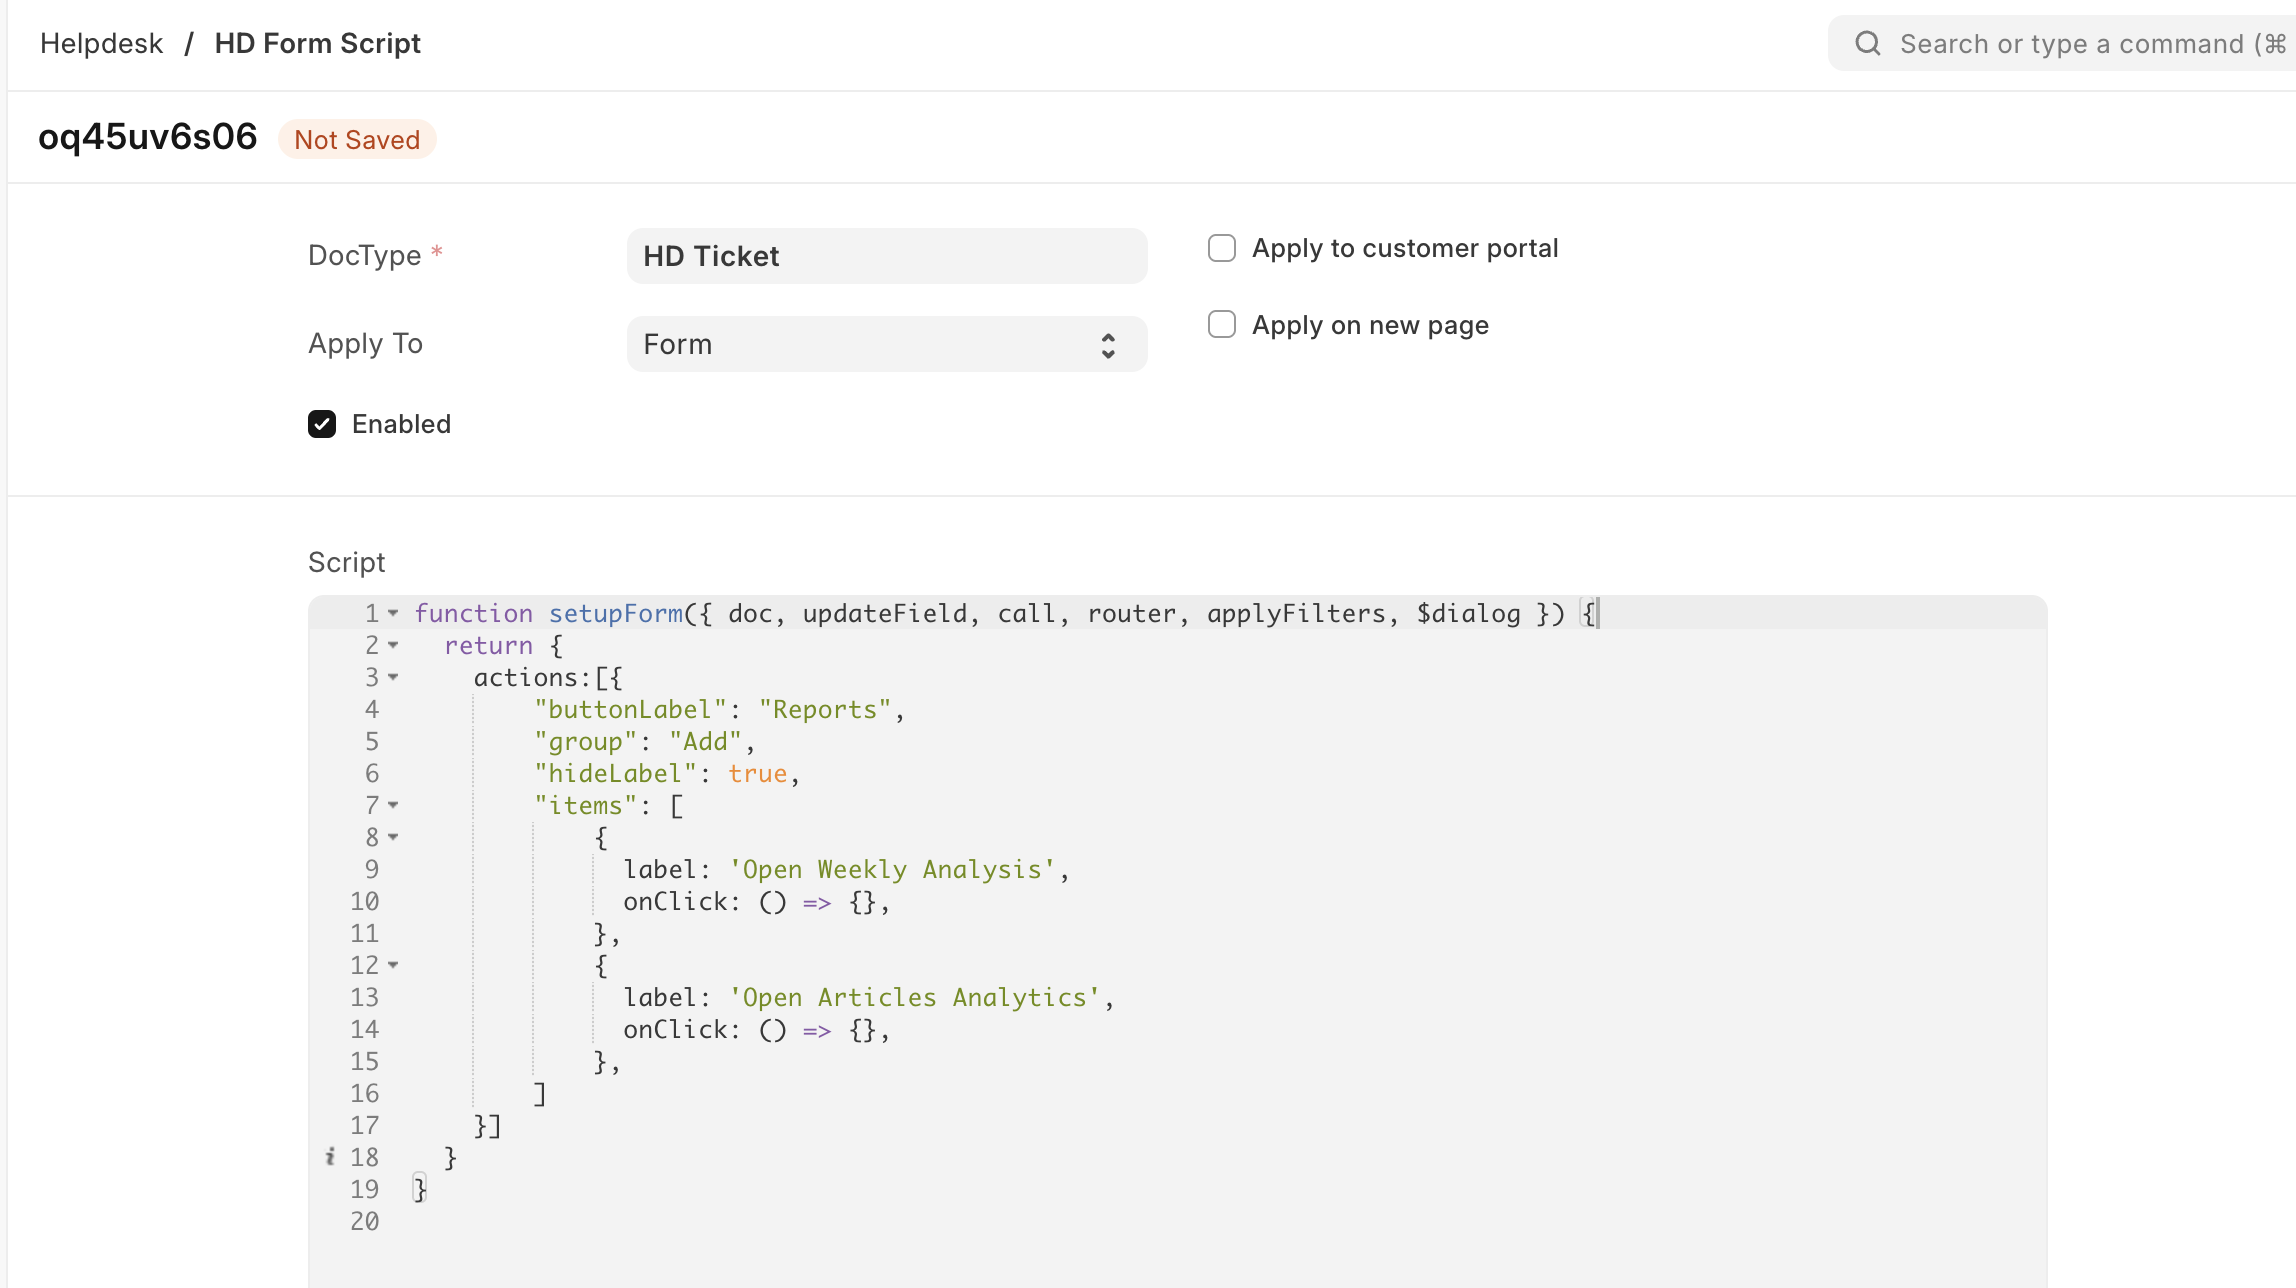
Task: Collapse code fold arrow on line 1
Action: [393, 613]
